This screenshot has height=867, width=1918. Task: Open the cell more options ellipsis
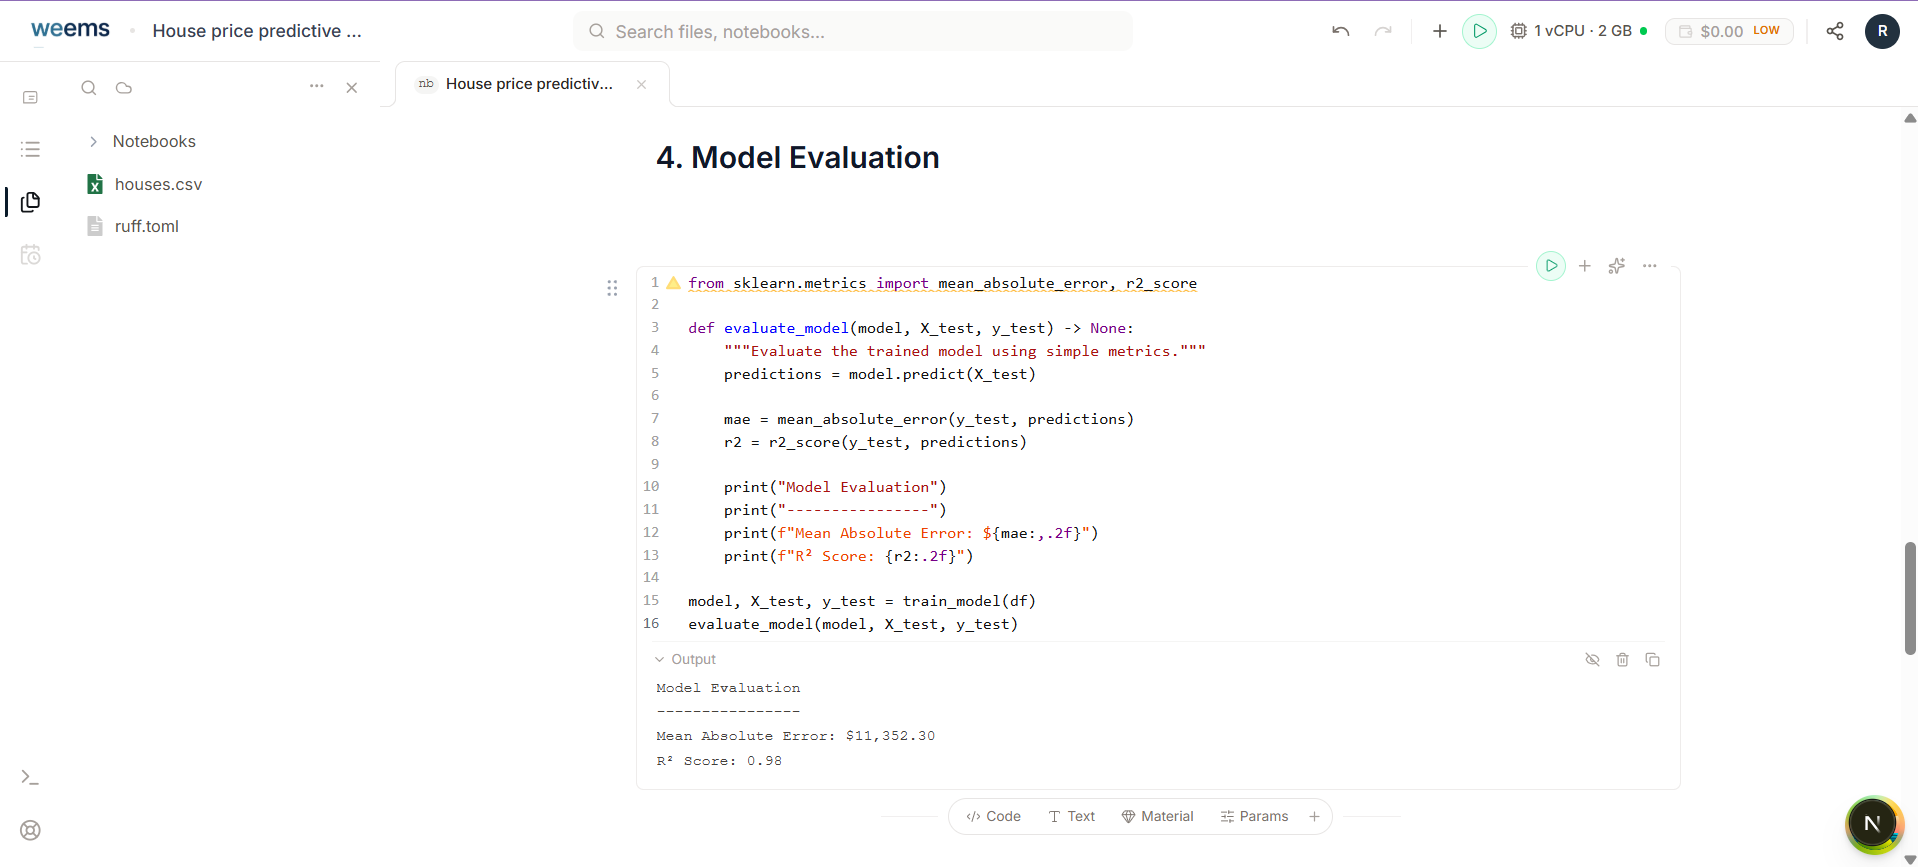1650,266
